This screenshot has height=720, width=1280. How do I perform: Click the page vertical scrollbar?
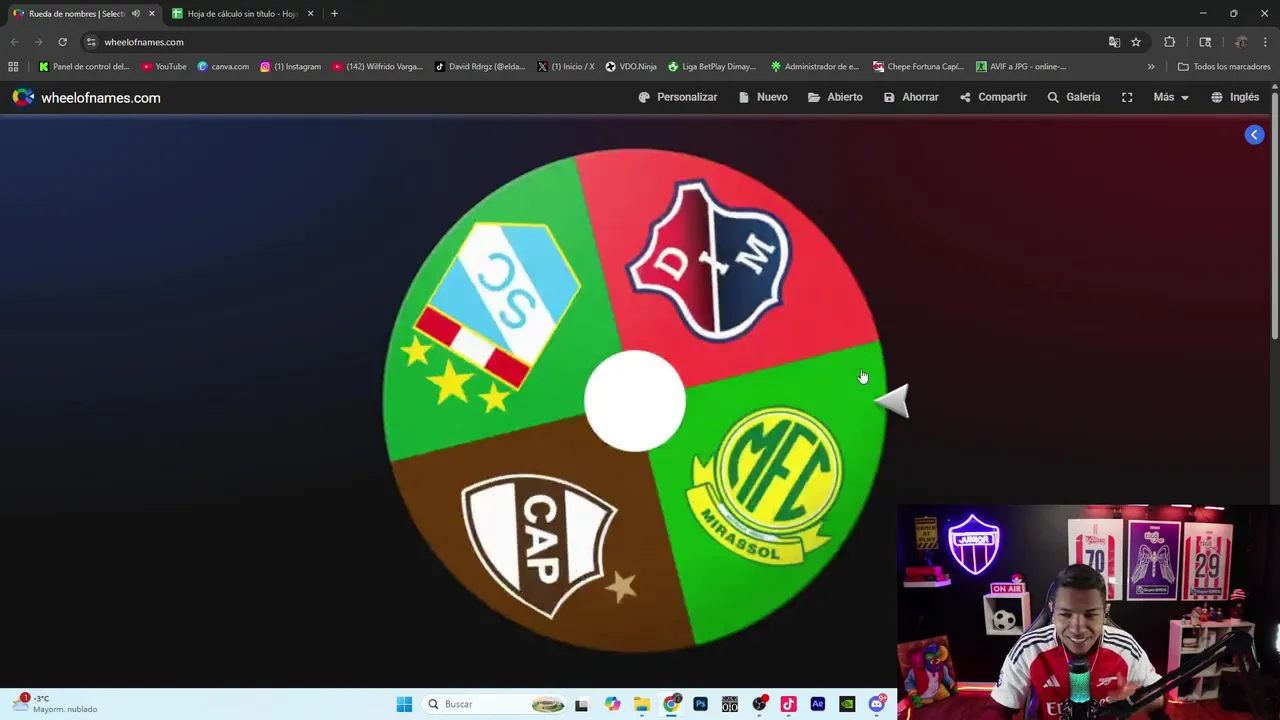click(x=1275, y=215)
